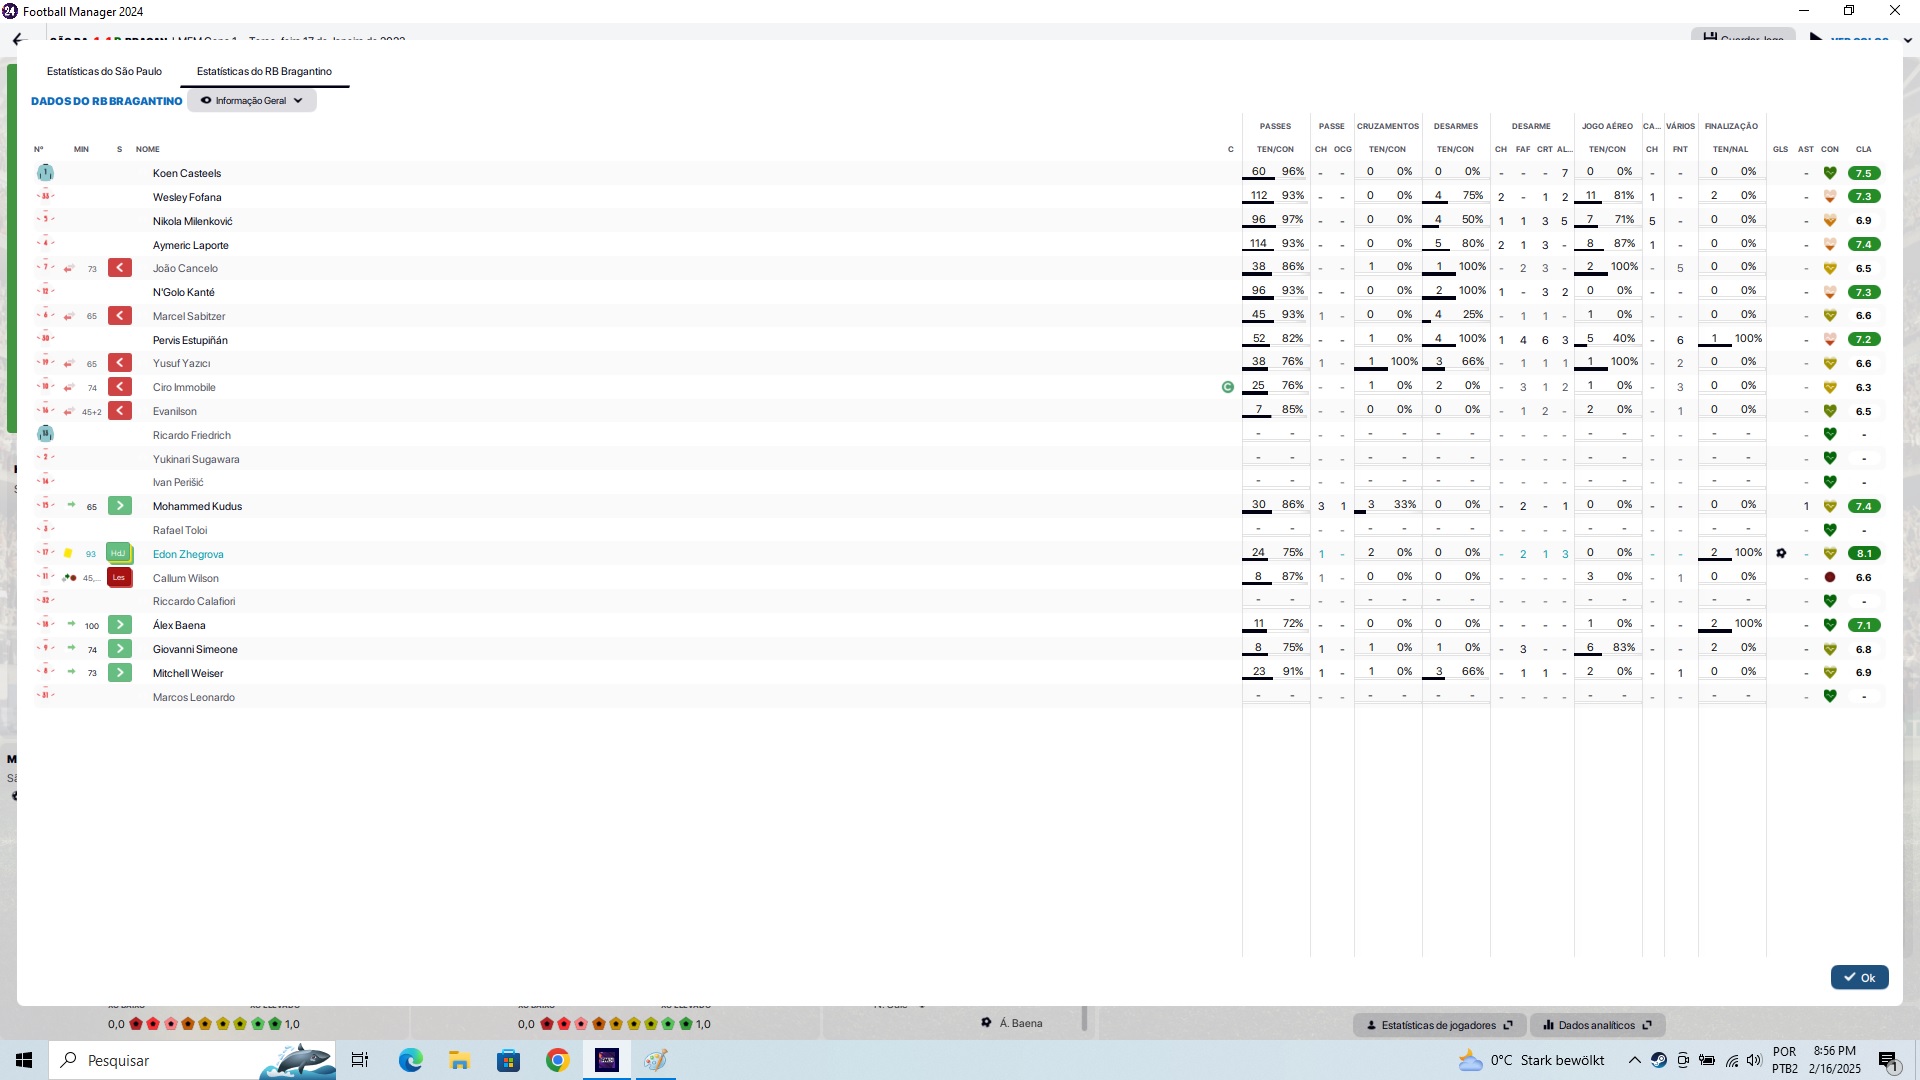Open player Koen Casteels
Screen dimensions: 1920x1080
point(187,173)
